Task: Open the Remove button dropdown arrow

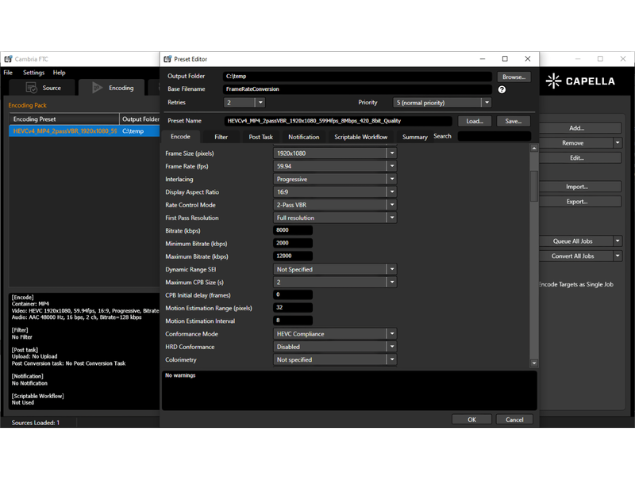Action: click(617, 143)
